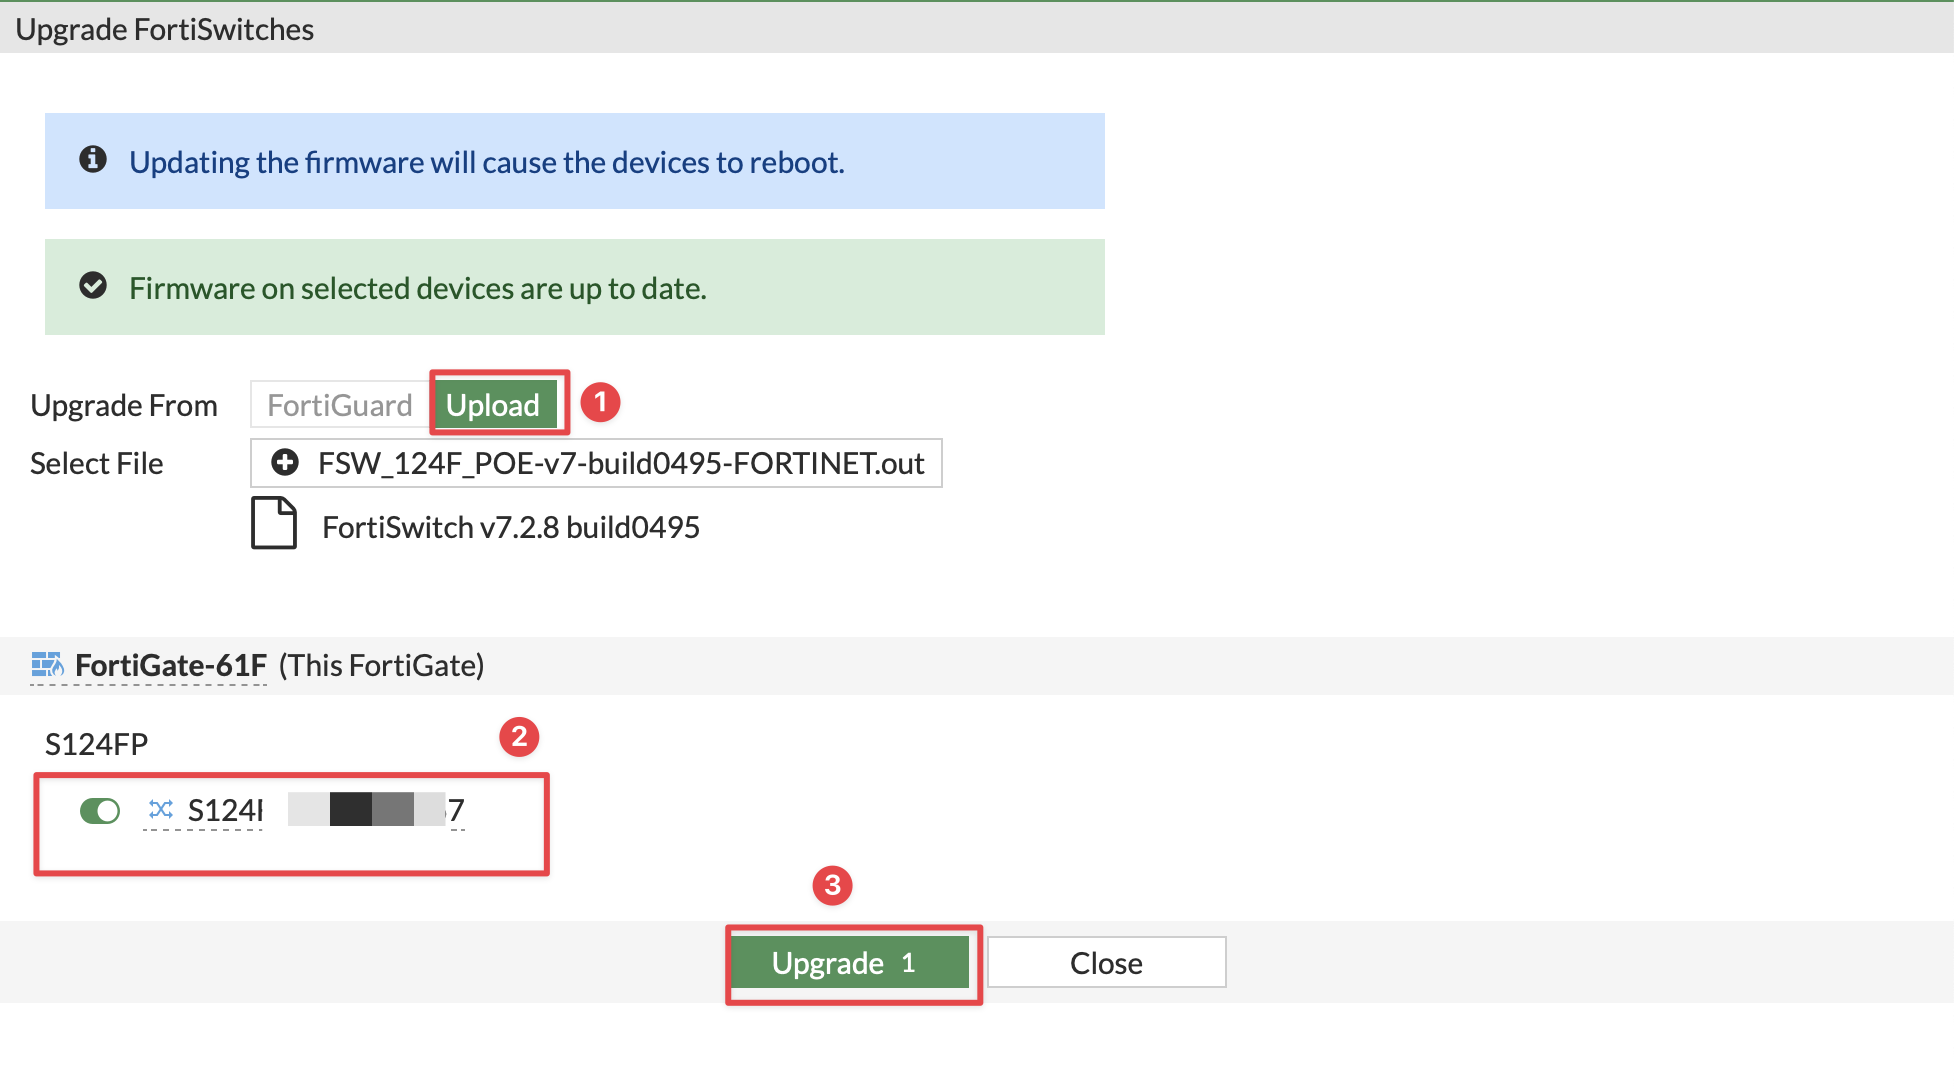
Task: Click the S124FP model group label
Action: point(97,744)
